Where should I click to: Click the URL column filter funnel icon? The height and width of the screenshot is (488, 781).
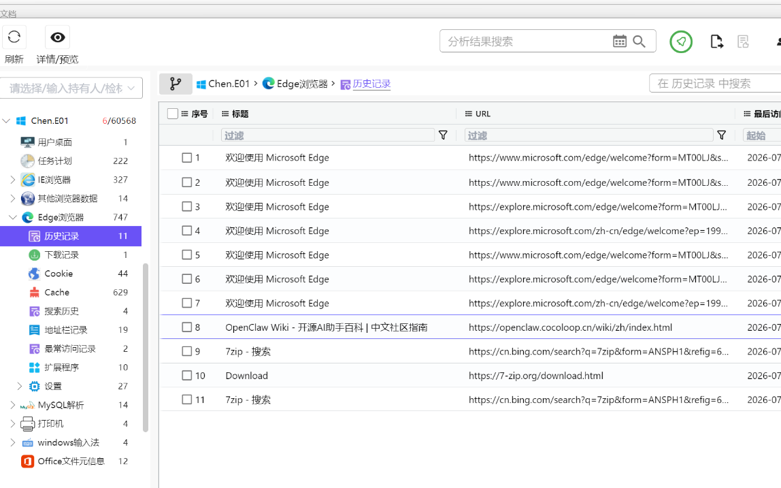tap(721, 135)
